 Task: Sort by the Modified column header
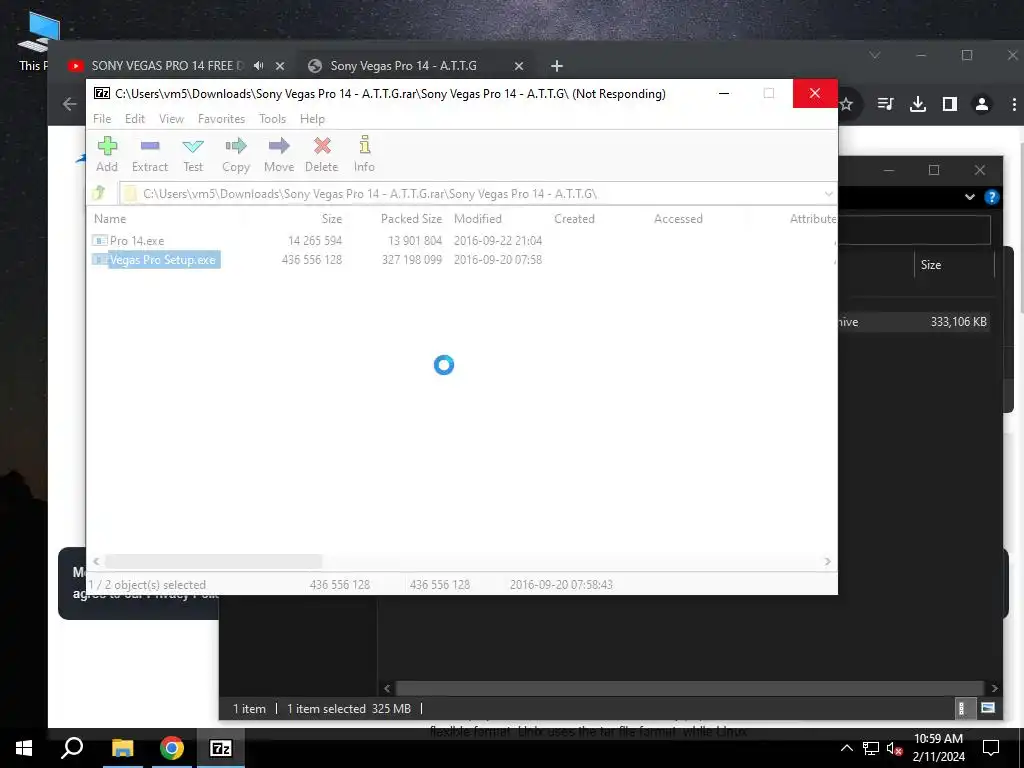point(477,219)
